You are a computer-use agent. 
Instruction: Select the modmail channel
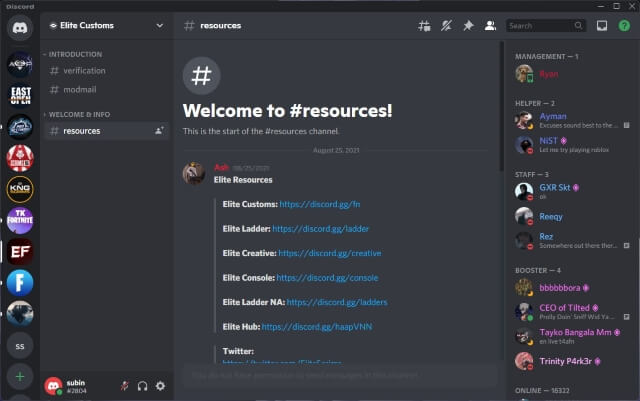pos(79,89)
